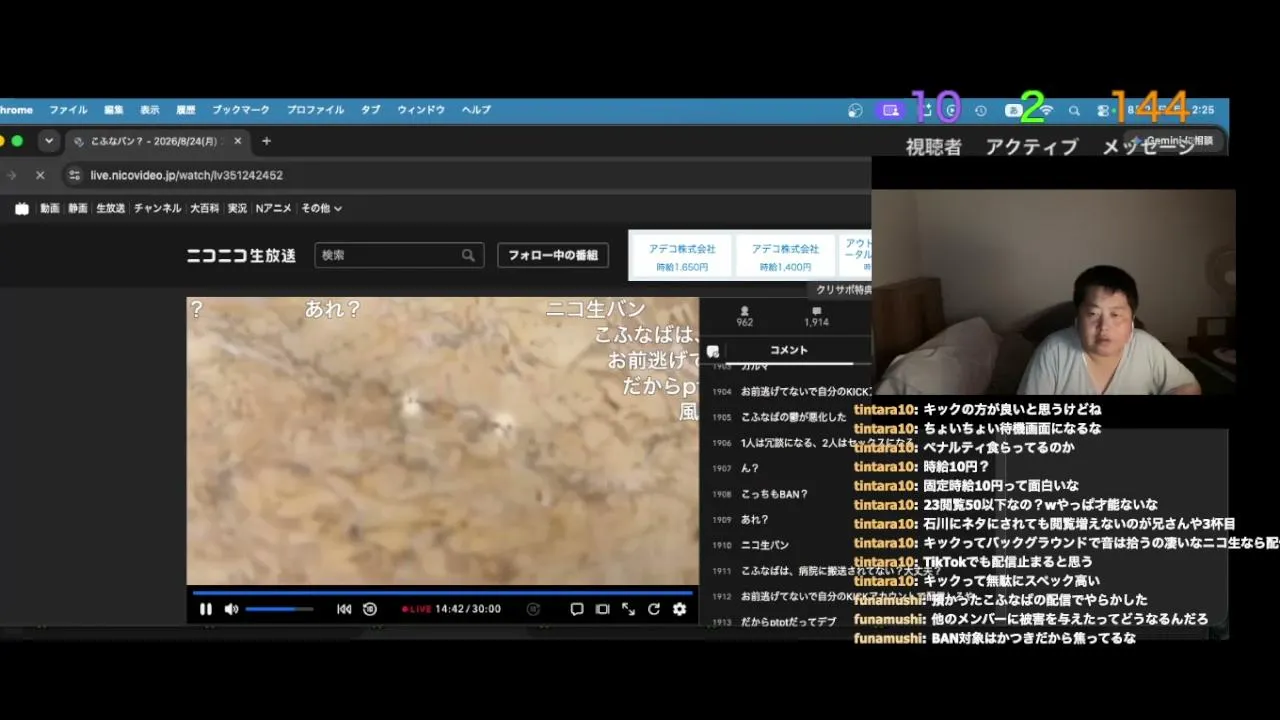Open player settings gear
The image size is (1280, 720).
coord(680,609)
